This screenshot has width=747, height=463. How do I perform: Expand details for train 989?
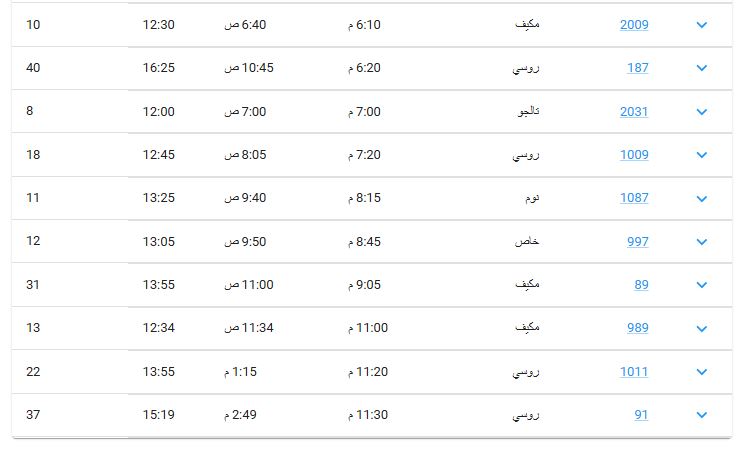point(701,329)
